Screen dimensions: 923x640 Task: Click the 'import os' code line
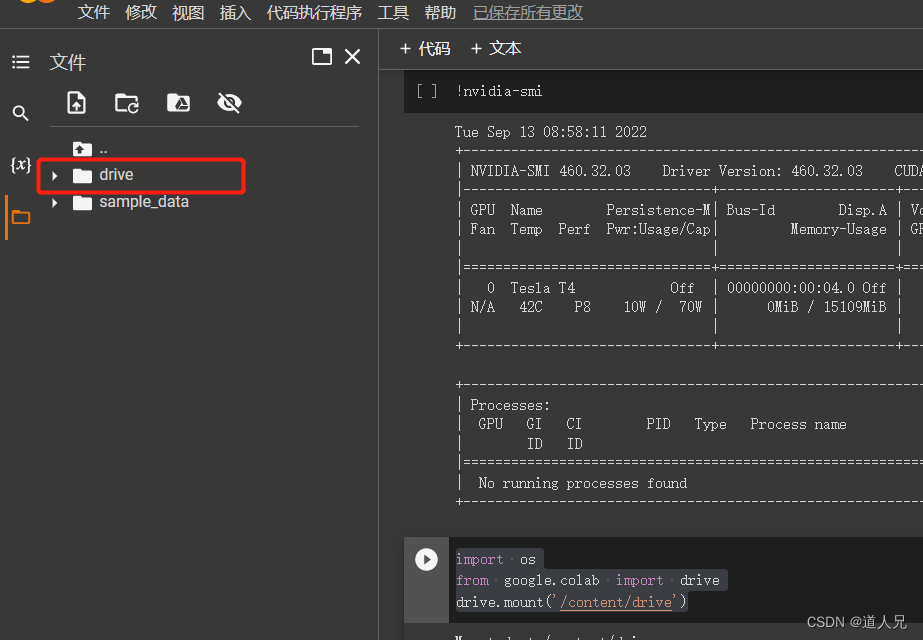tap(496, 559)
